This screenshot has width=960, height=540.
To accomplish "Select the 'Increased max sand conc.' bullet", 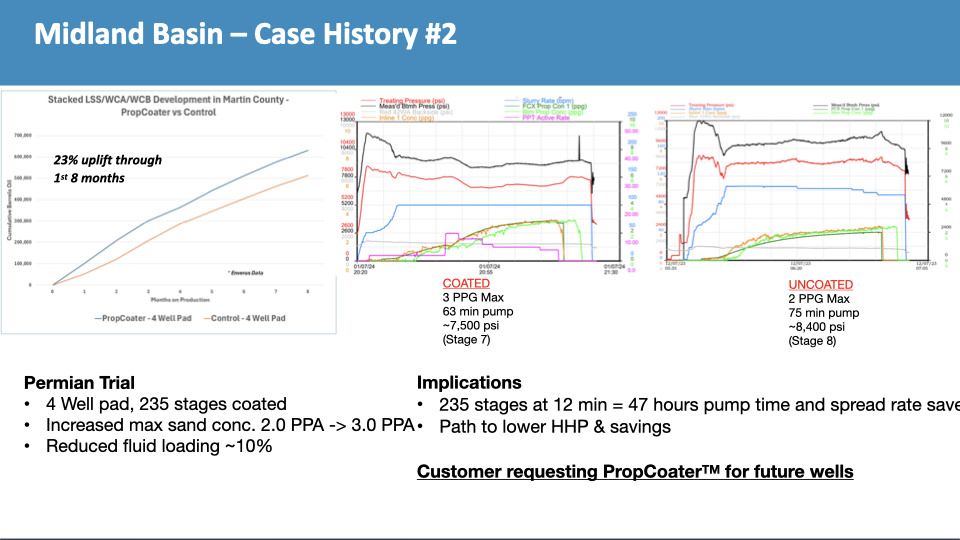I will point(230,425).
